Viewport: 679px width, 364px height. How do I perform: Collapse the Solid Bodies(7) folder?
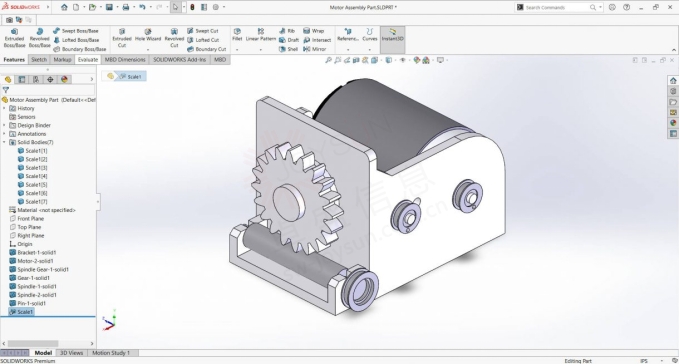pos(4,142)
